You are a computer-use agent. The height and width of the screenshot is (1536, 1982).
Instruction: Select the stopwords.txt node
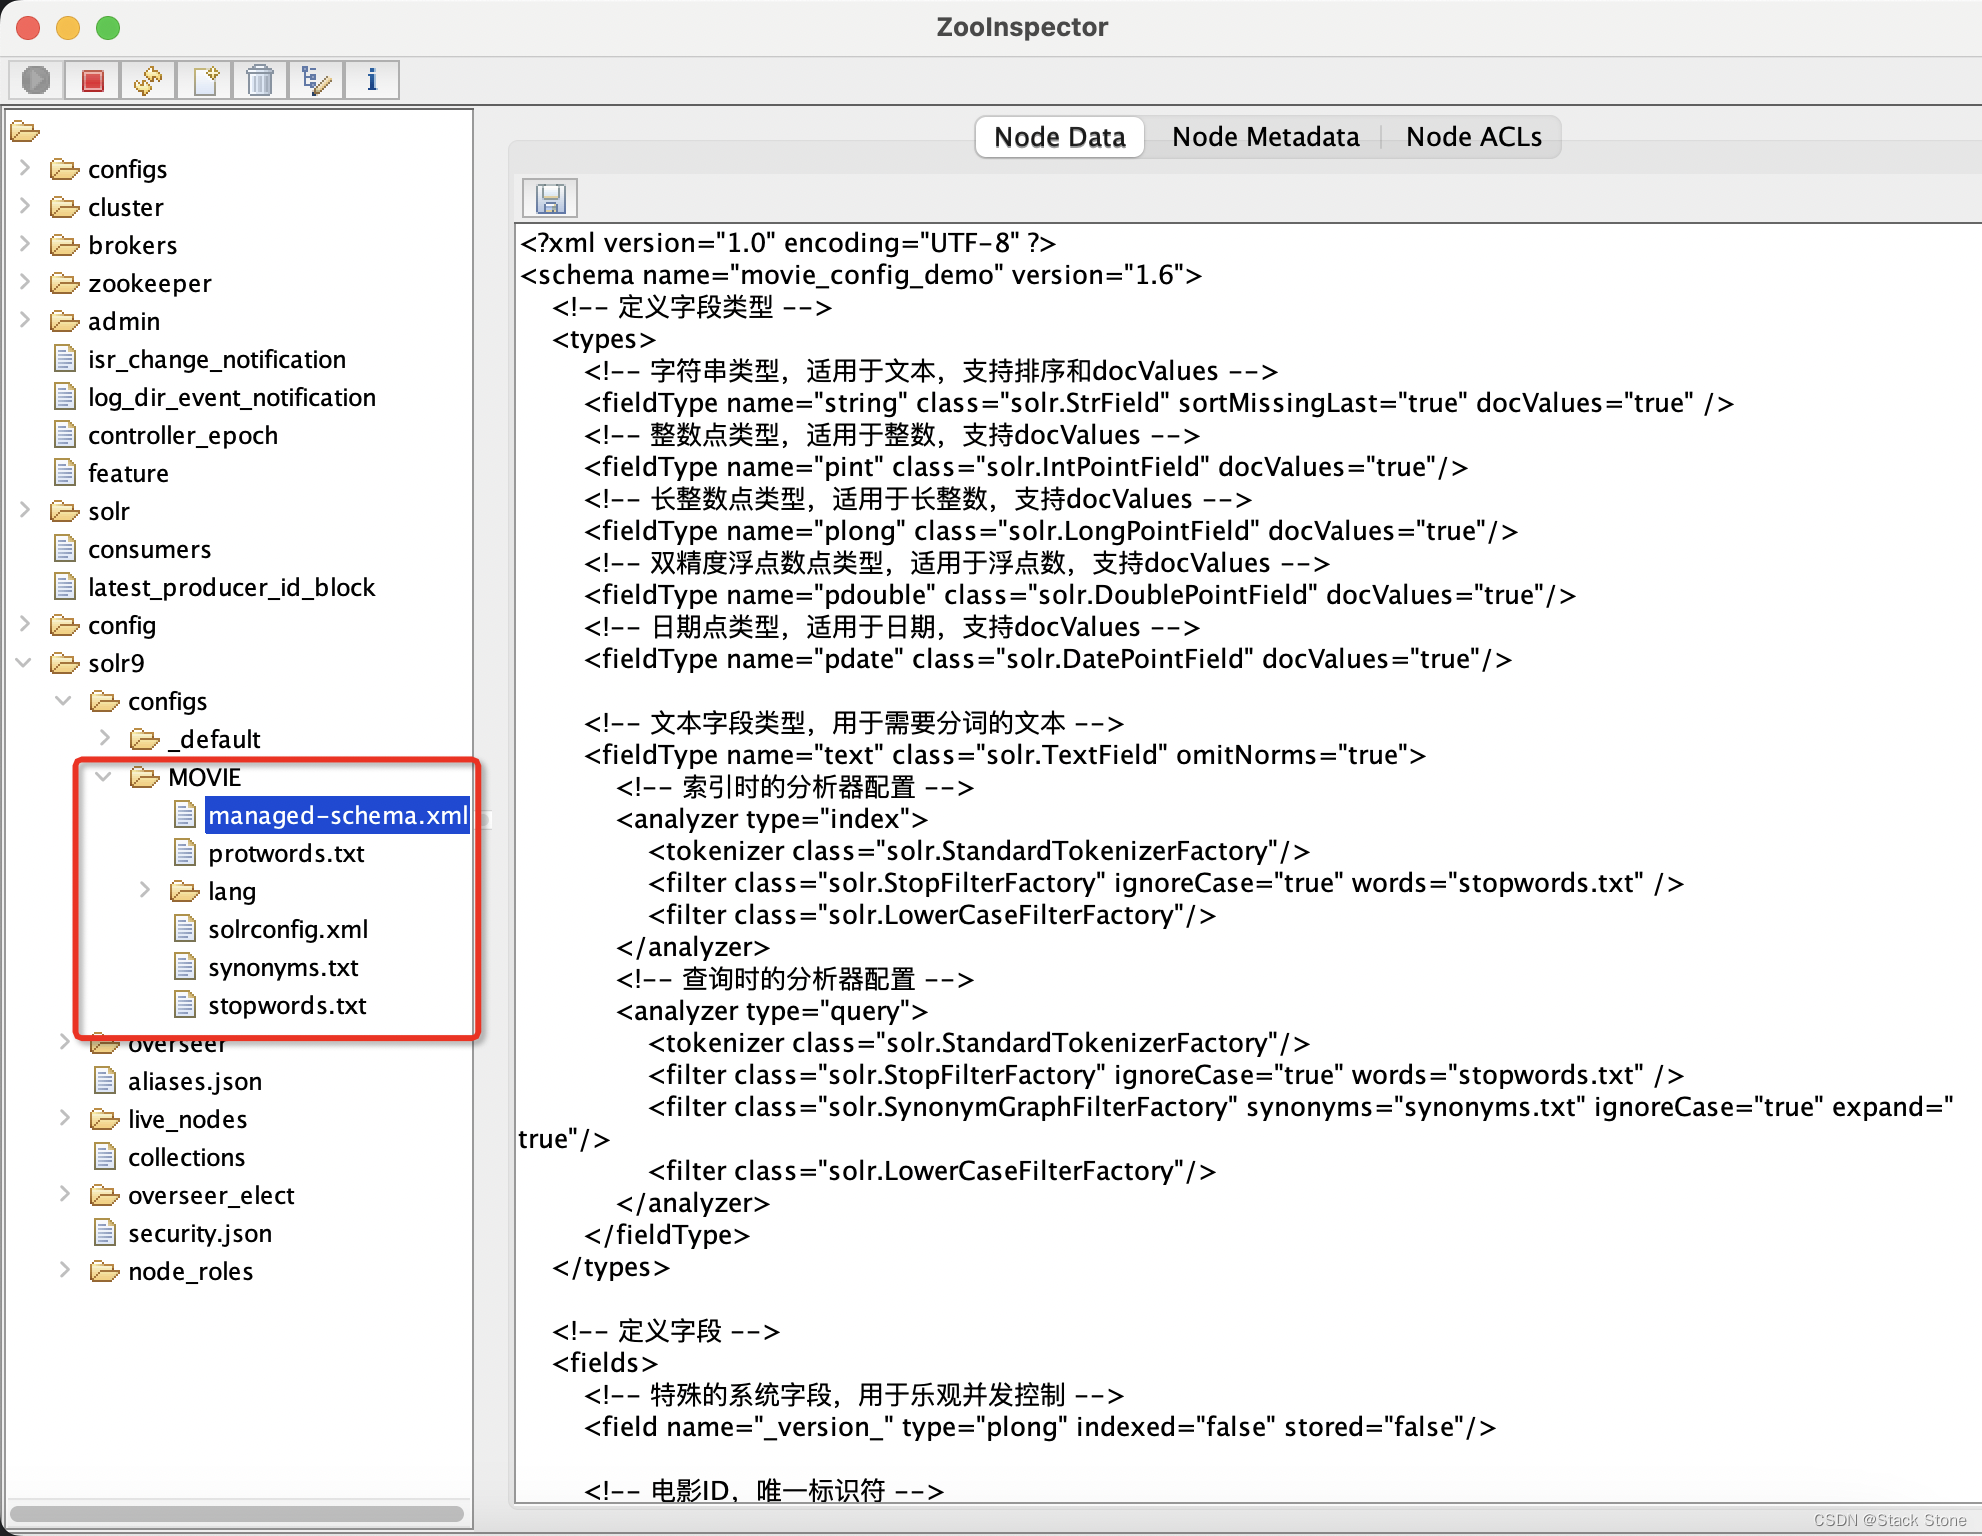coord(287,1005)
